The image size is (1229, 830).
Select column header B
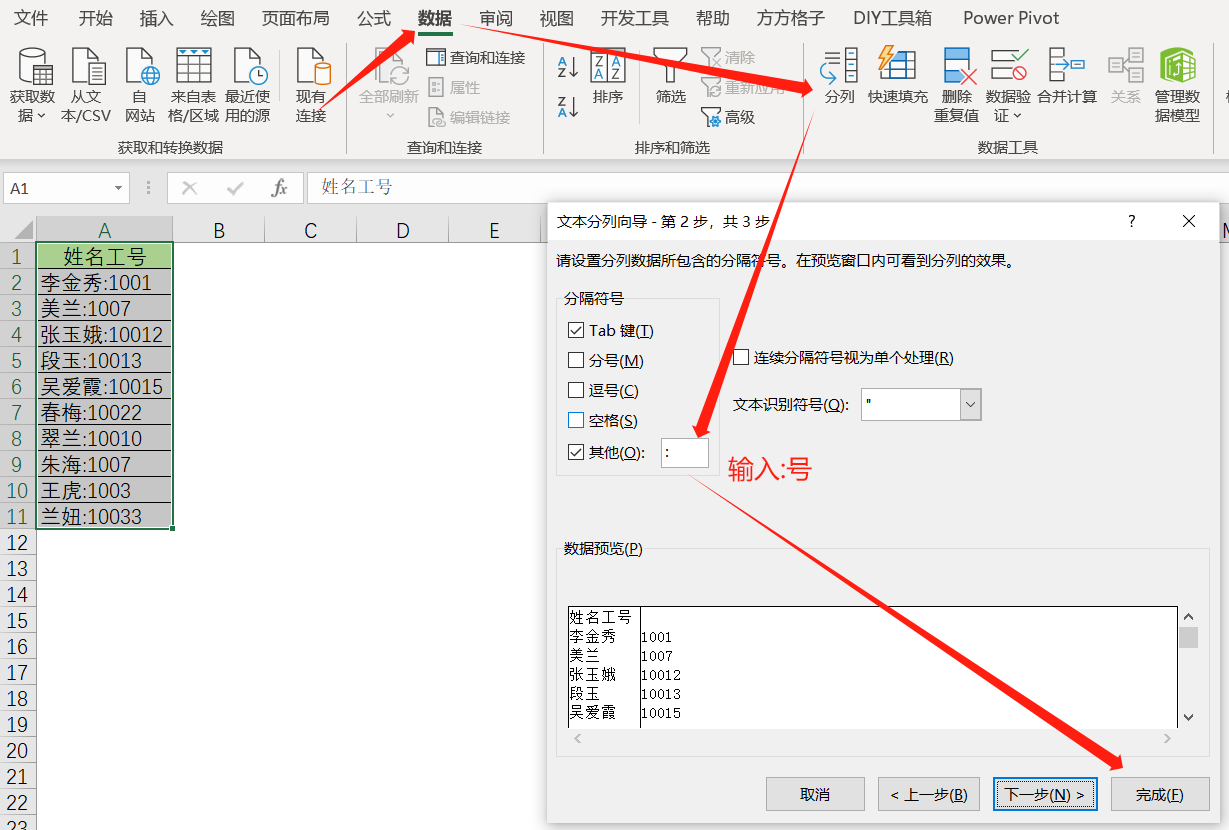(218, 230)
